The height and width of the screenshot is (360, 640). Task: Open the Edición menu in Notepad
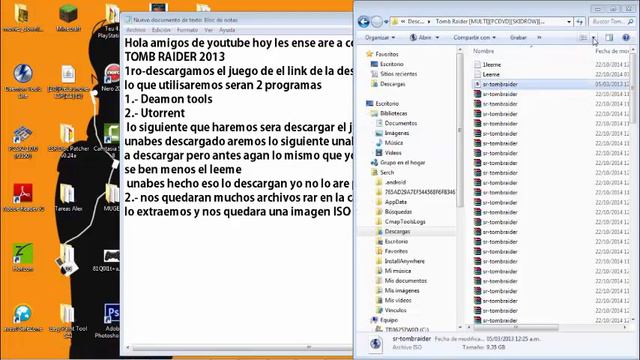[x=161, y=30]
